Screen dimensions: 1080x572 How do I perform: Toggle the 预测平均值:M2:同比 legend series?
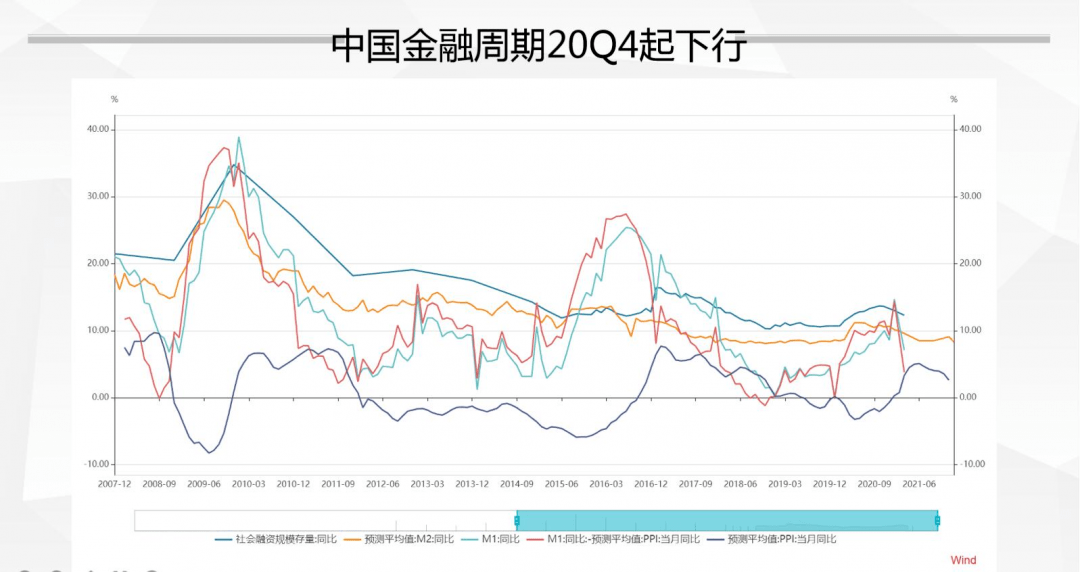point(399,539)
